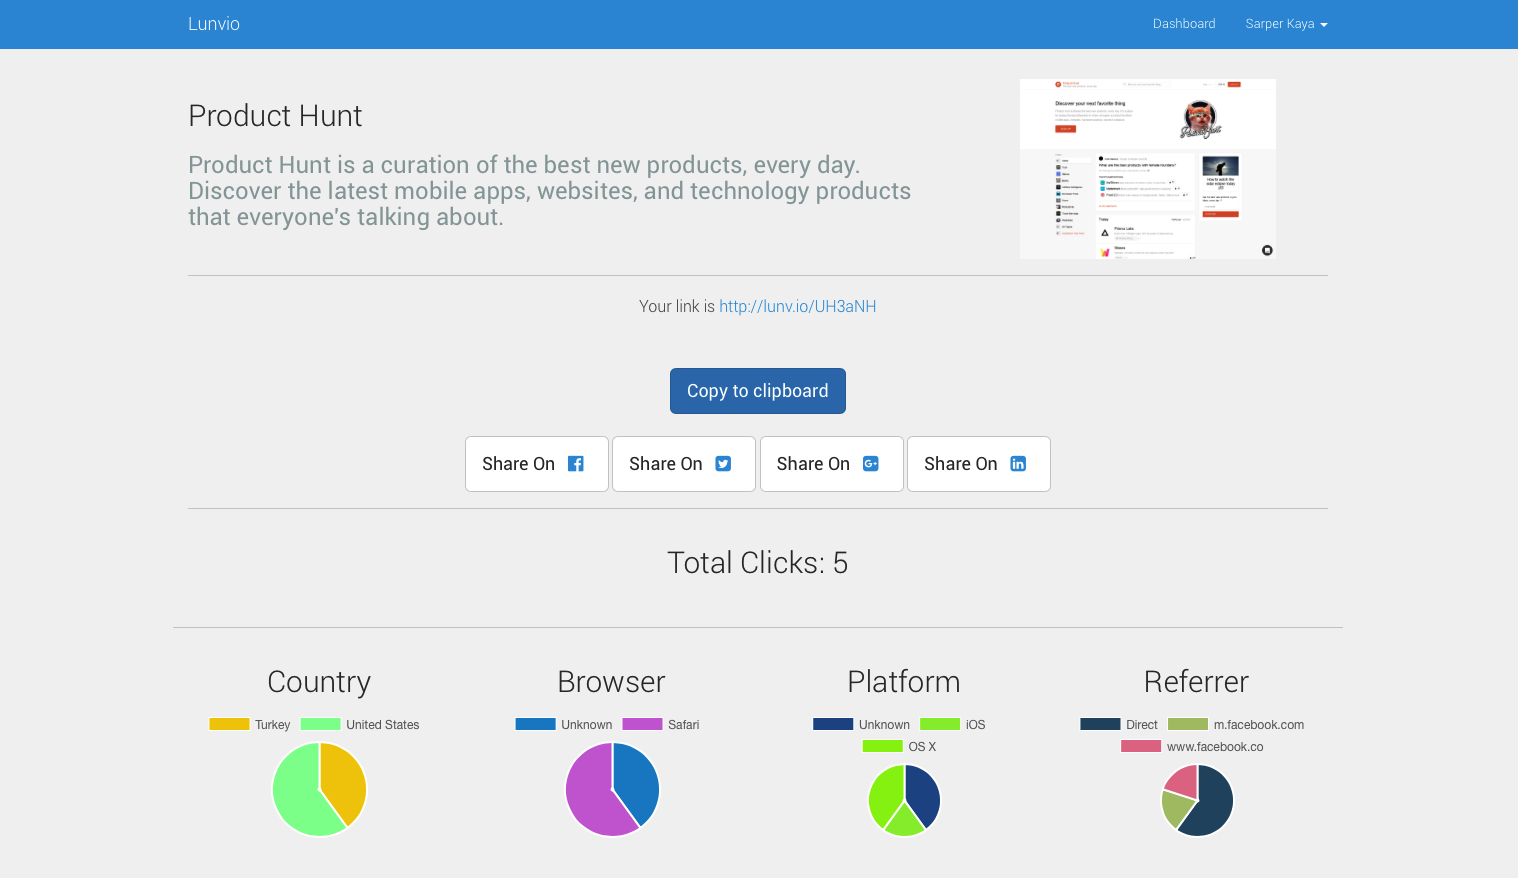Open the Product Hunt site preview thumbnail
This screenshot has height=878, width=1518.
(1148, 169)
